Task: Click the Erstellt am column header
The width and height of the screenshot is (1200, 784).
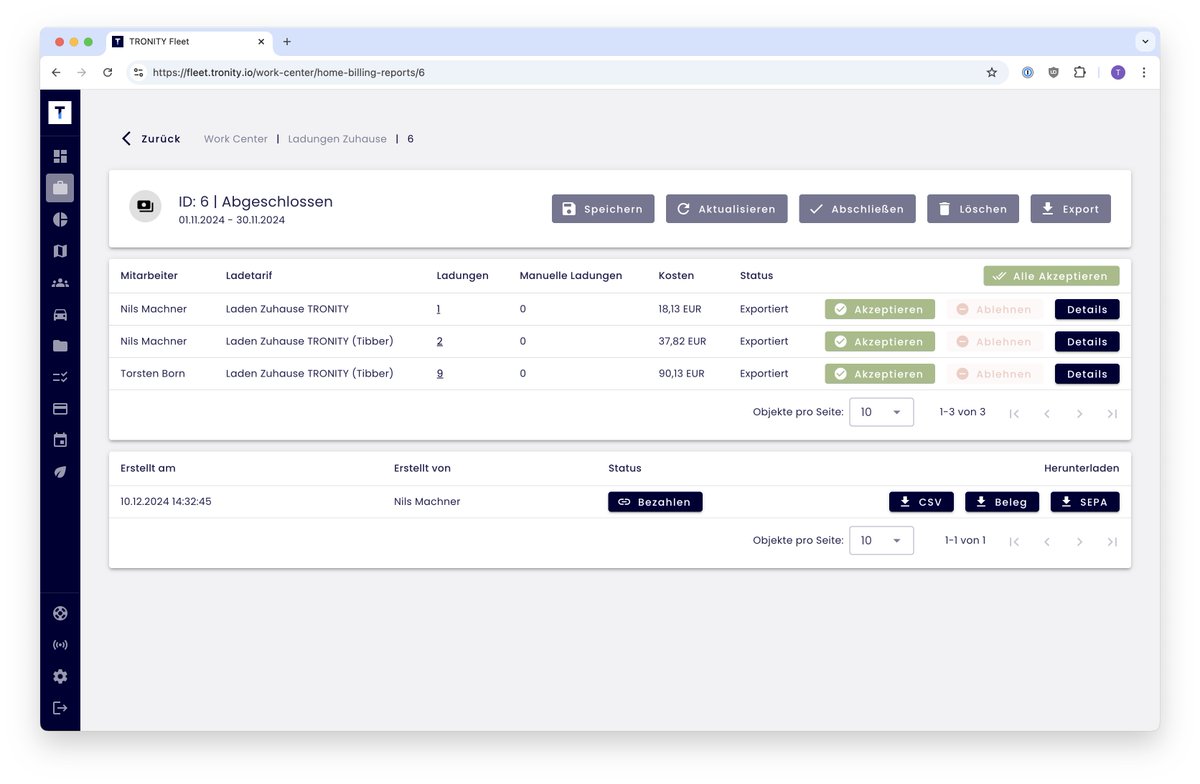Action: click(148, 468)
